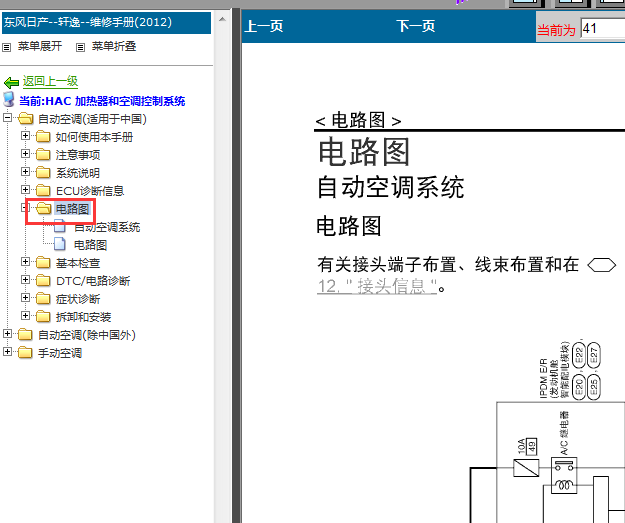Click the 菜单折叠 list icon
Viewport: 625px width, 523px height.
click(x=81, y=47)
